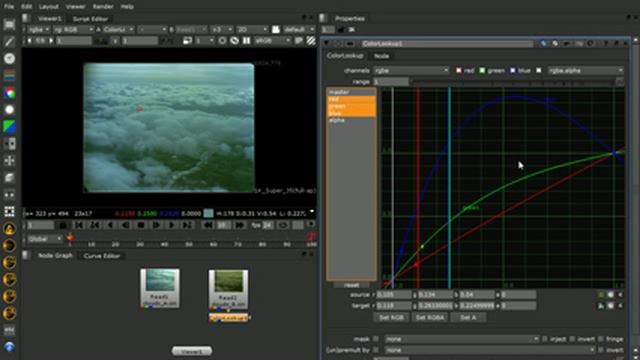The height and width of the screenshot is (360, 640).
Task: Open the Channel nodes striped icon
Action: 9,76
